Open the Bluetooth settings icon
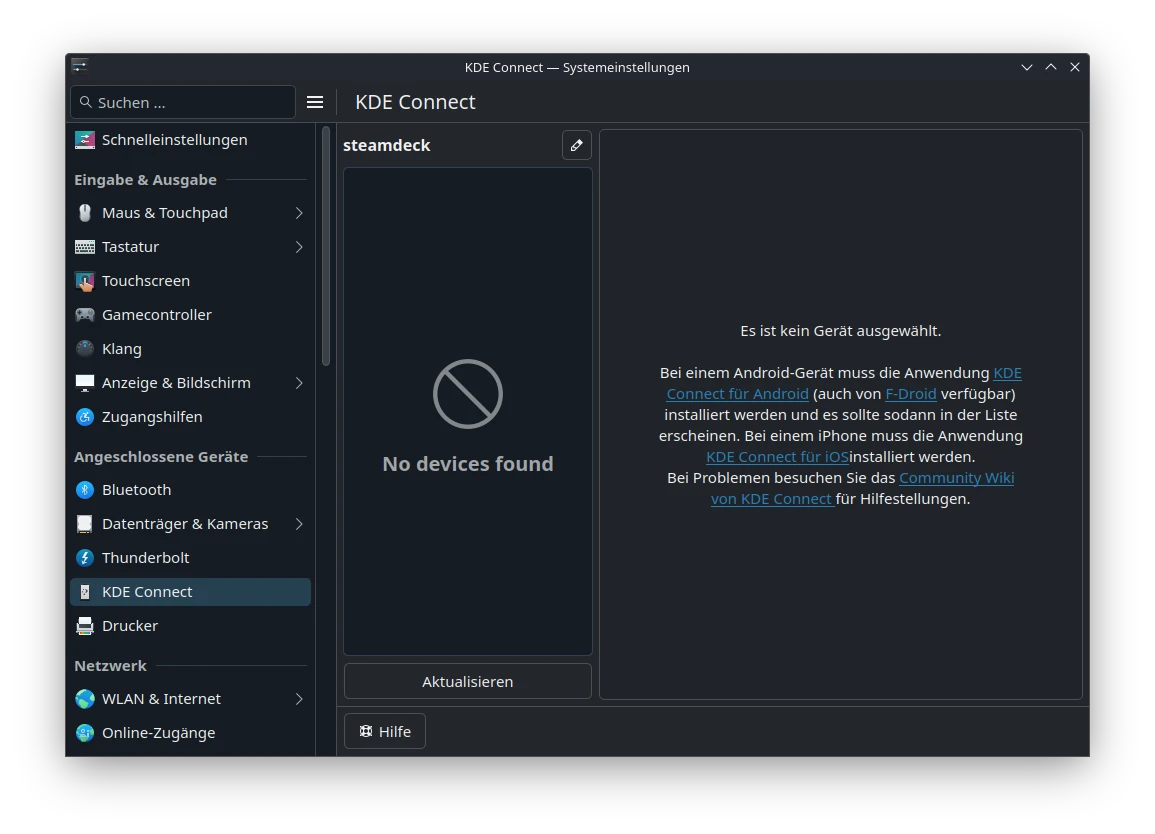This screenshot has height=834, width=1155. 85,489
